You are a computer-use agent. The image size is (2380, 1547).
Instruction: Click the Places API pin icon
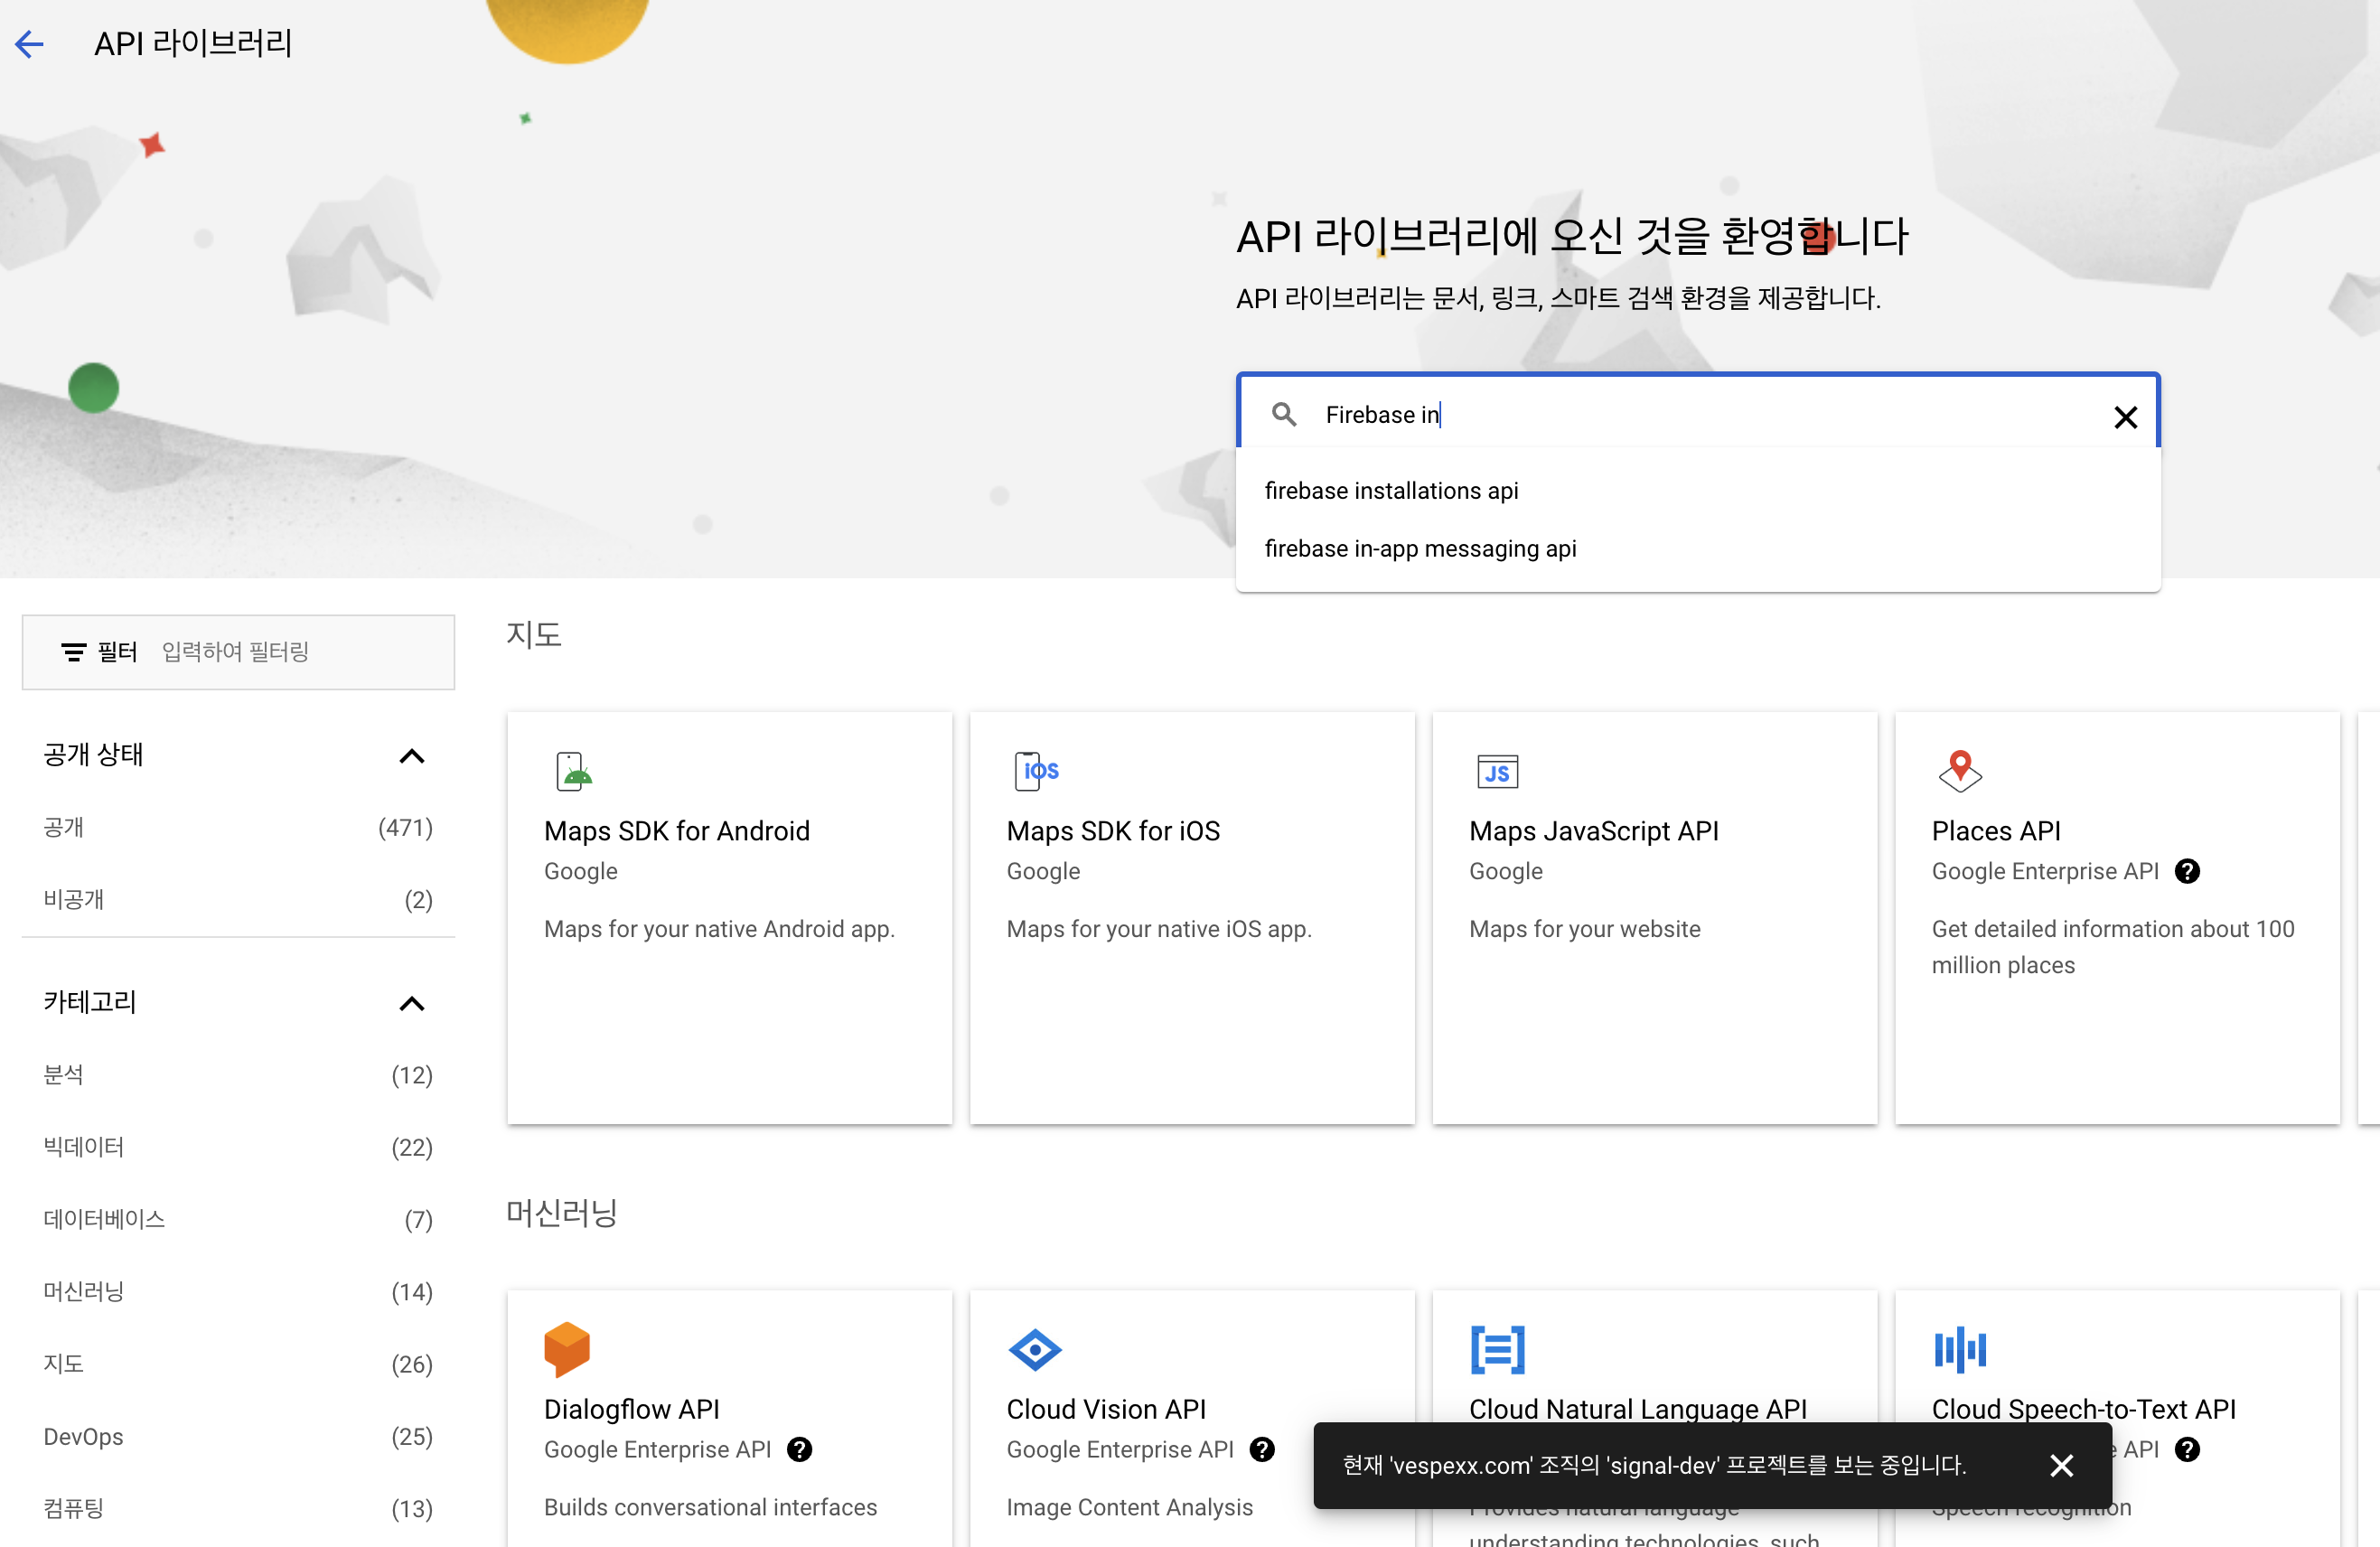coord(1959,771)
